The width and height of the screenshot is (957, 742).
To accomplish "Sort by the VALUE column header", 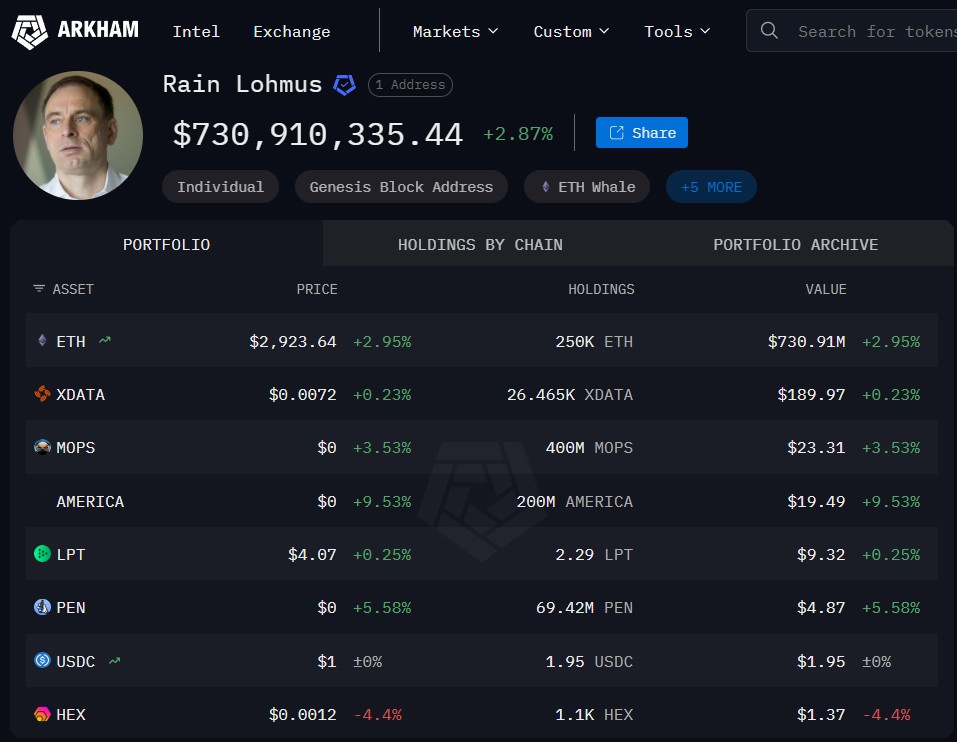I will point(826,289).
